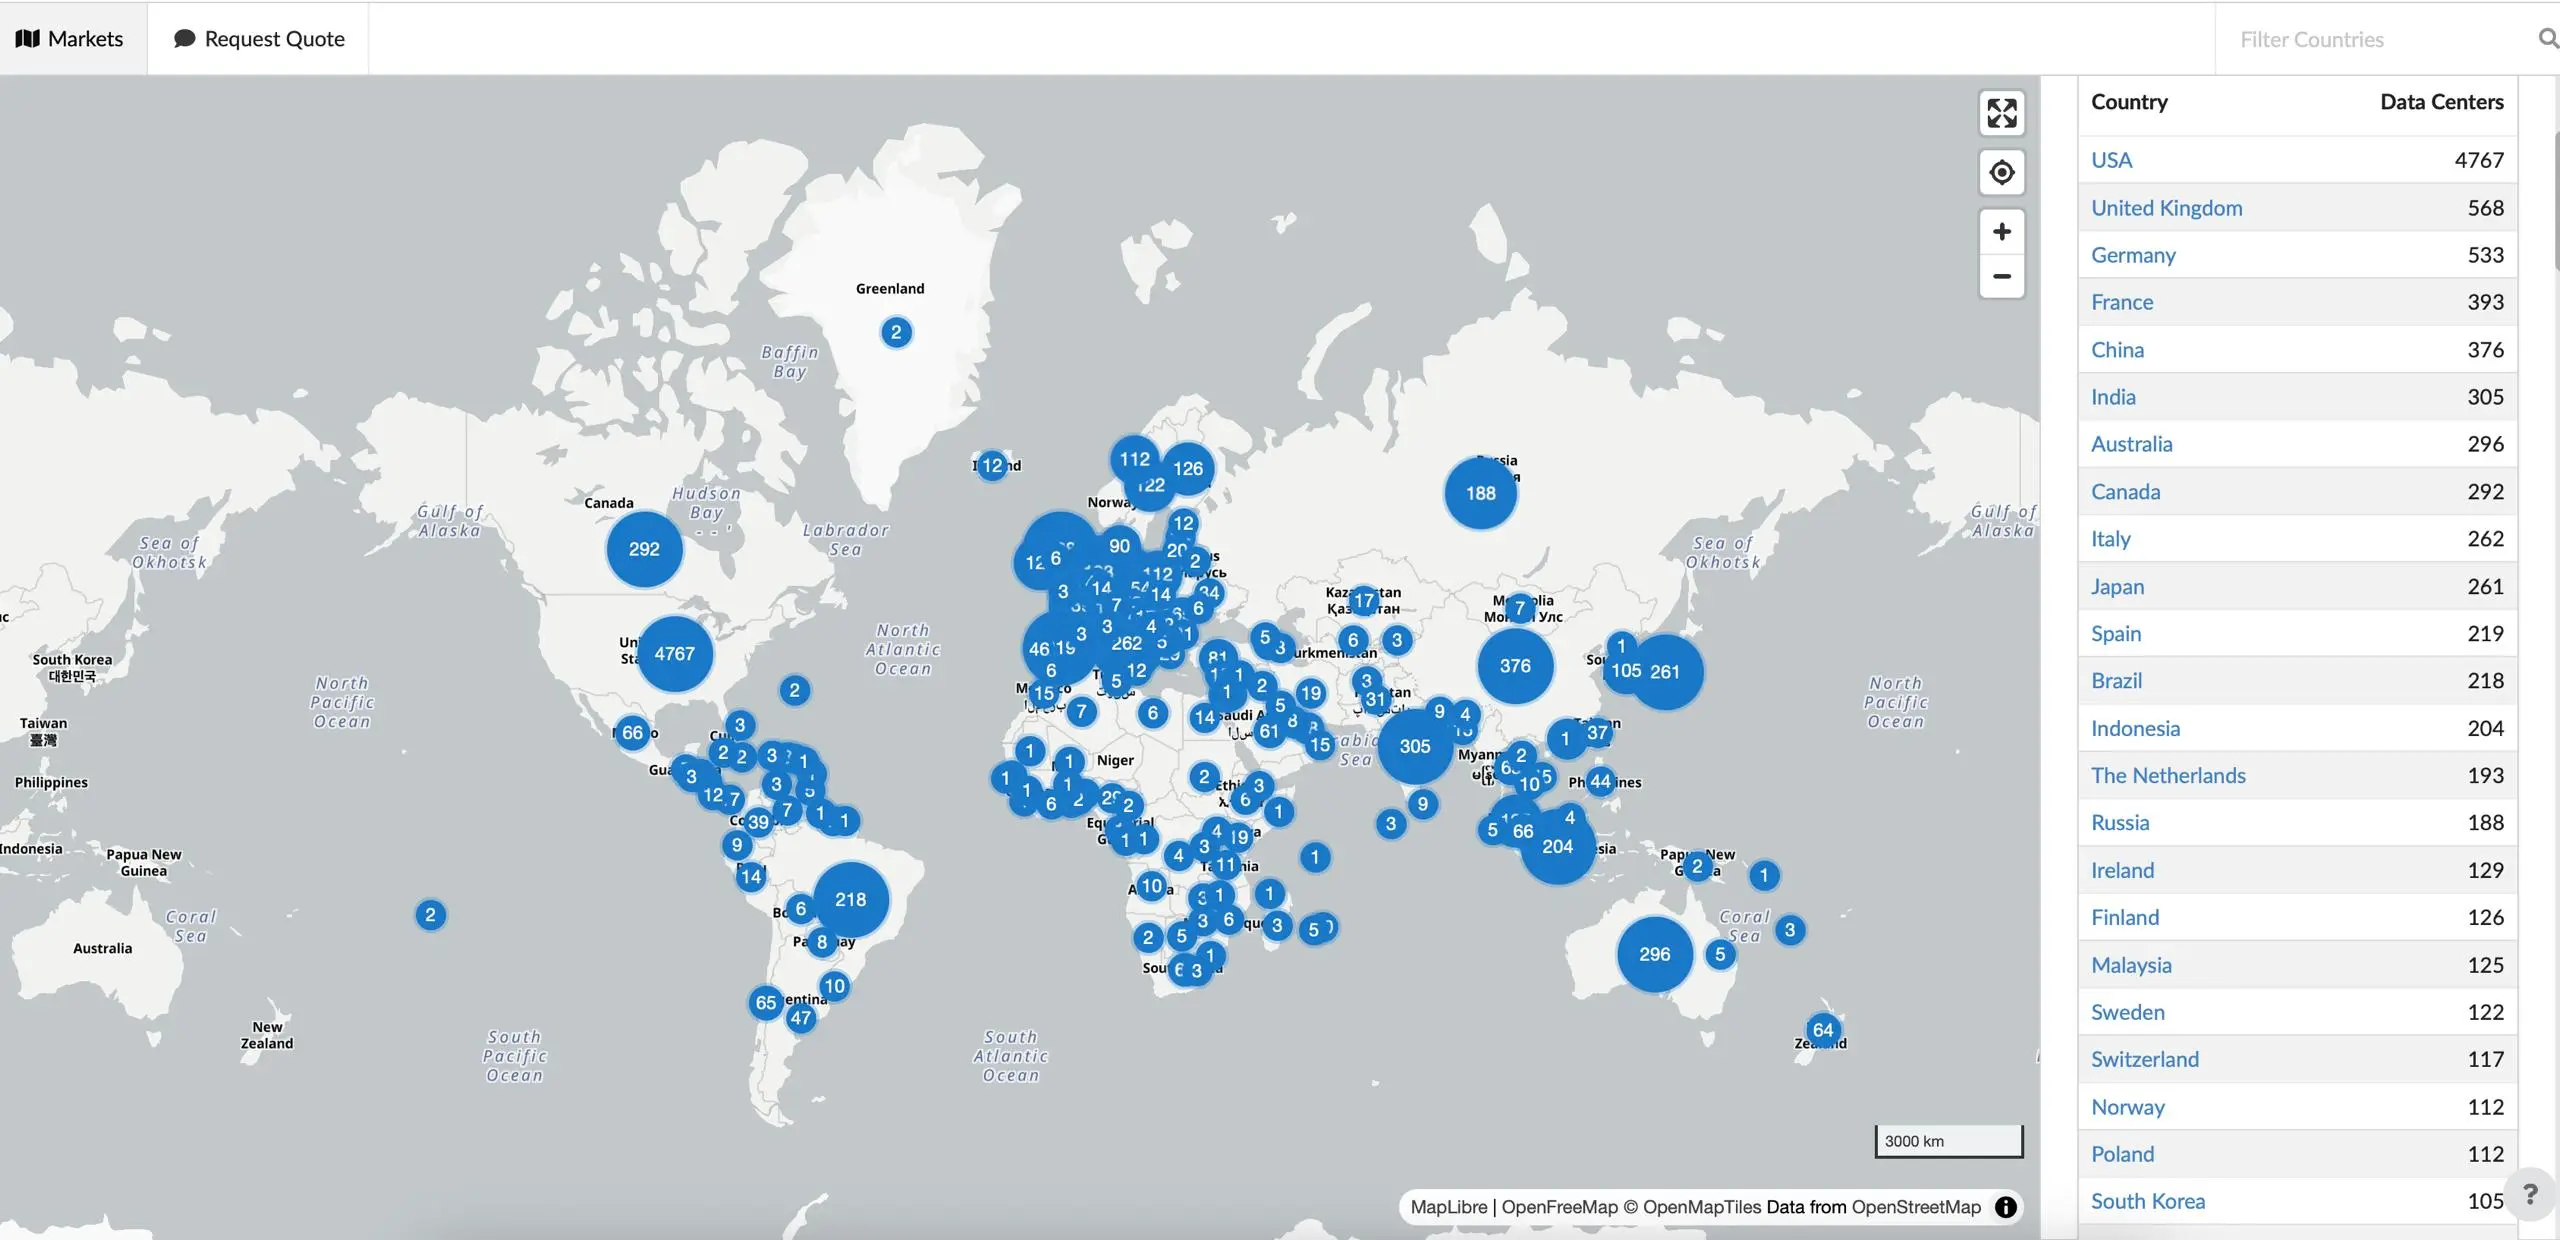The width and height of the screenshot is (2560, 1240).
Task: Select the 305 cluster over India
Action: (1415, 746)
